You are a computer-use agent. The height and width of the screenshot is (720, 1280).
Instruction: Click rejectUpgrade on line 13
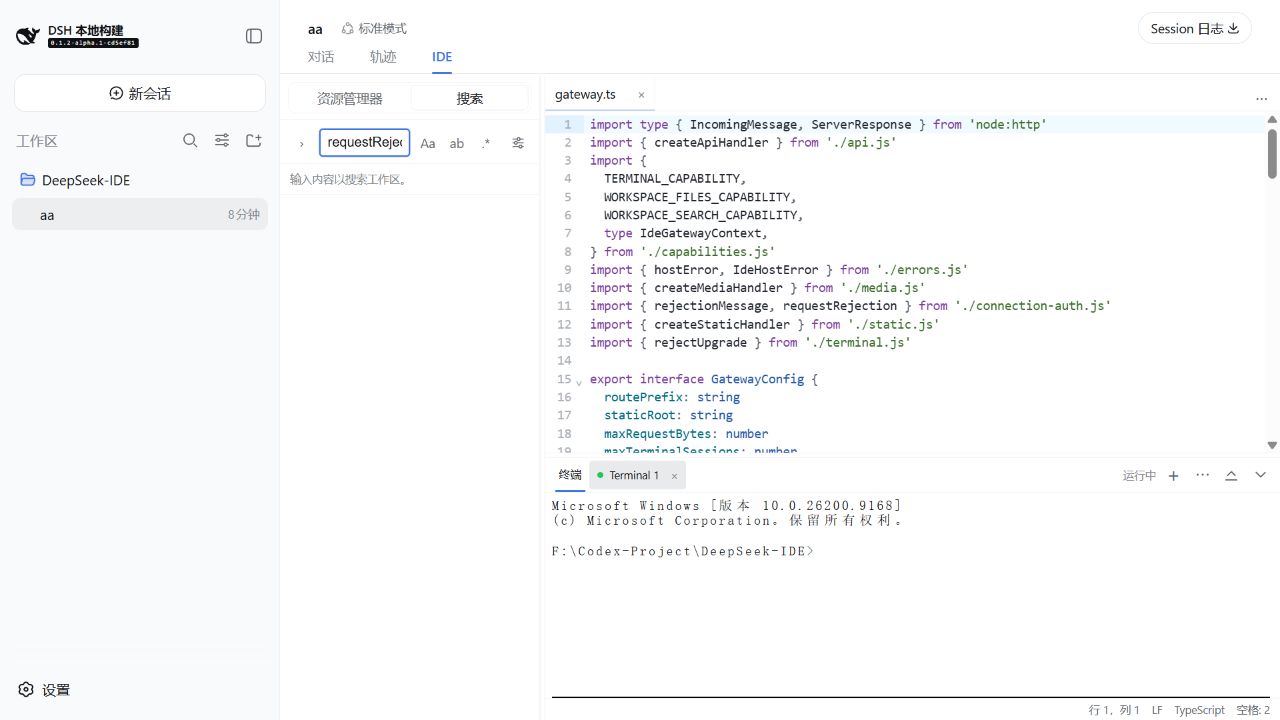pyautogui.click(x=700, y=342)
